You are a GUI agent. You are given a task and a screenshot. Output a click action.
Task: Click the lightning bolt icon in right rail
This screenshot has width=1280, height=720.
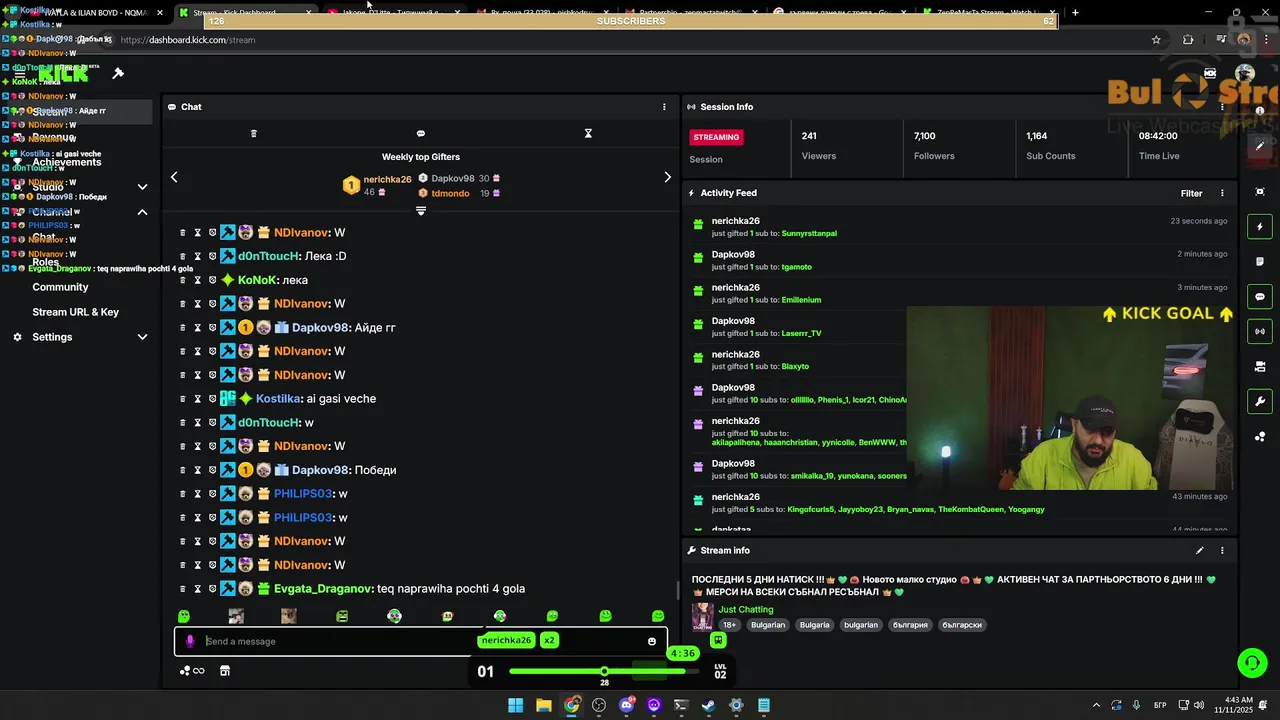pyautogui.click(x=1260, y=227)
